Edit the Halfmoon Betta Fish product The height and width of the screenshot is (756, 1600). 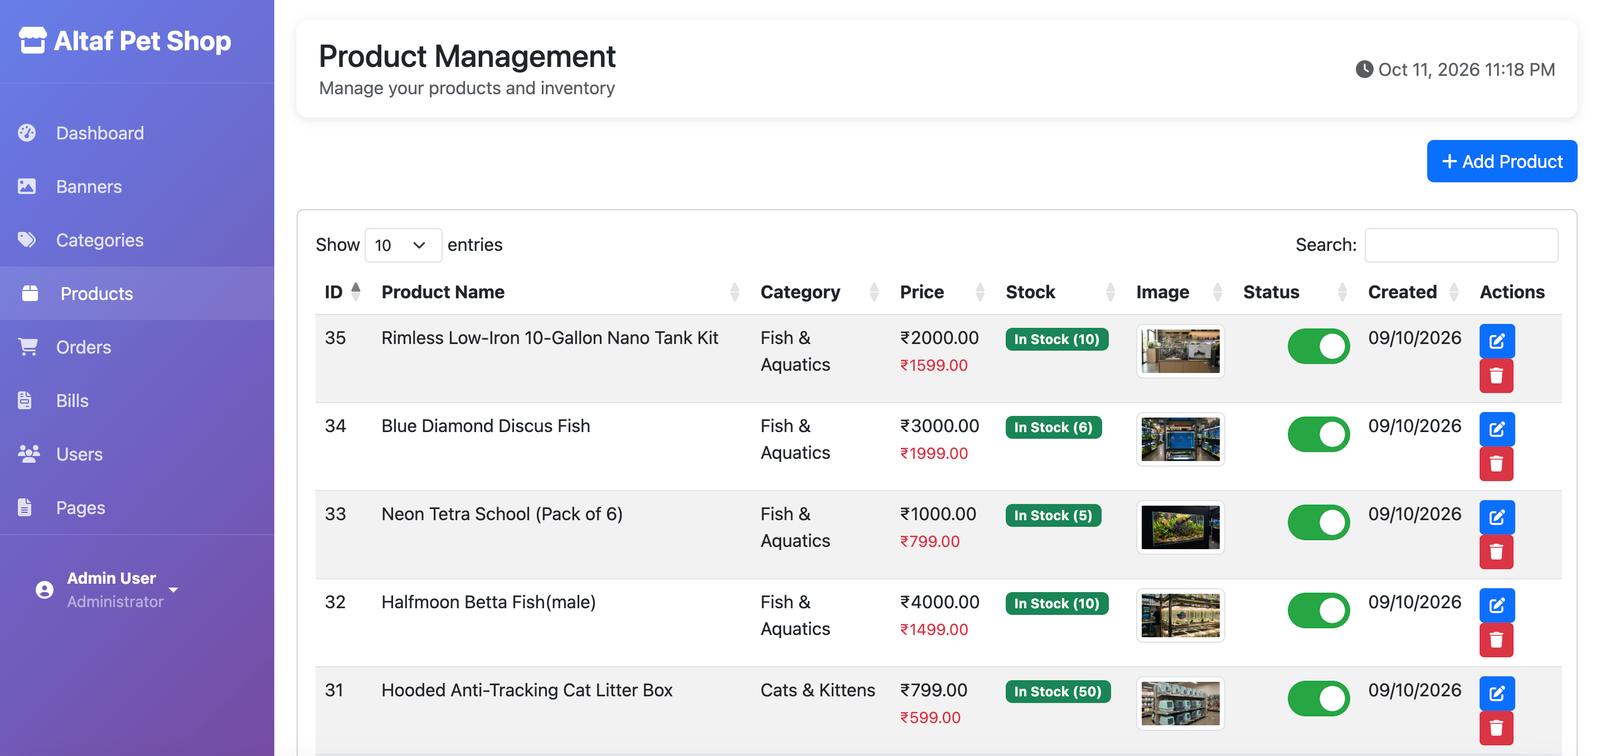(1497, 605)
